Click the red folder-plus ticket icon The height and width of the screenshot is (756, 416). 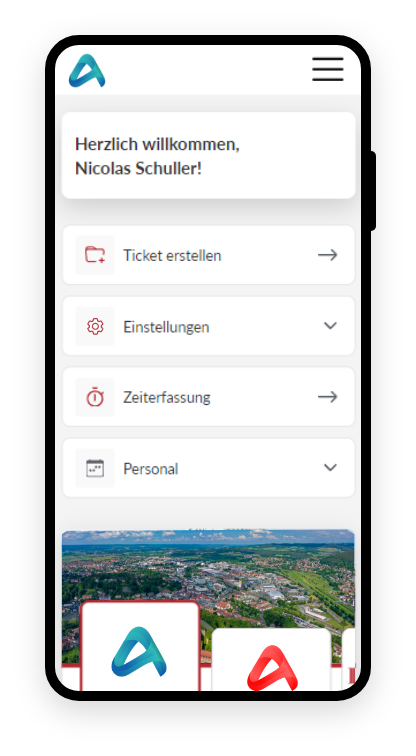coord(95,255)
